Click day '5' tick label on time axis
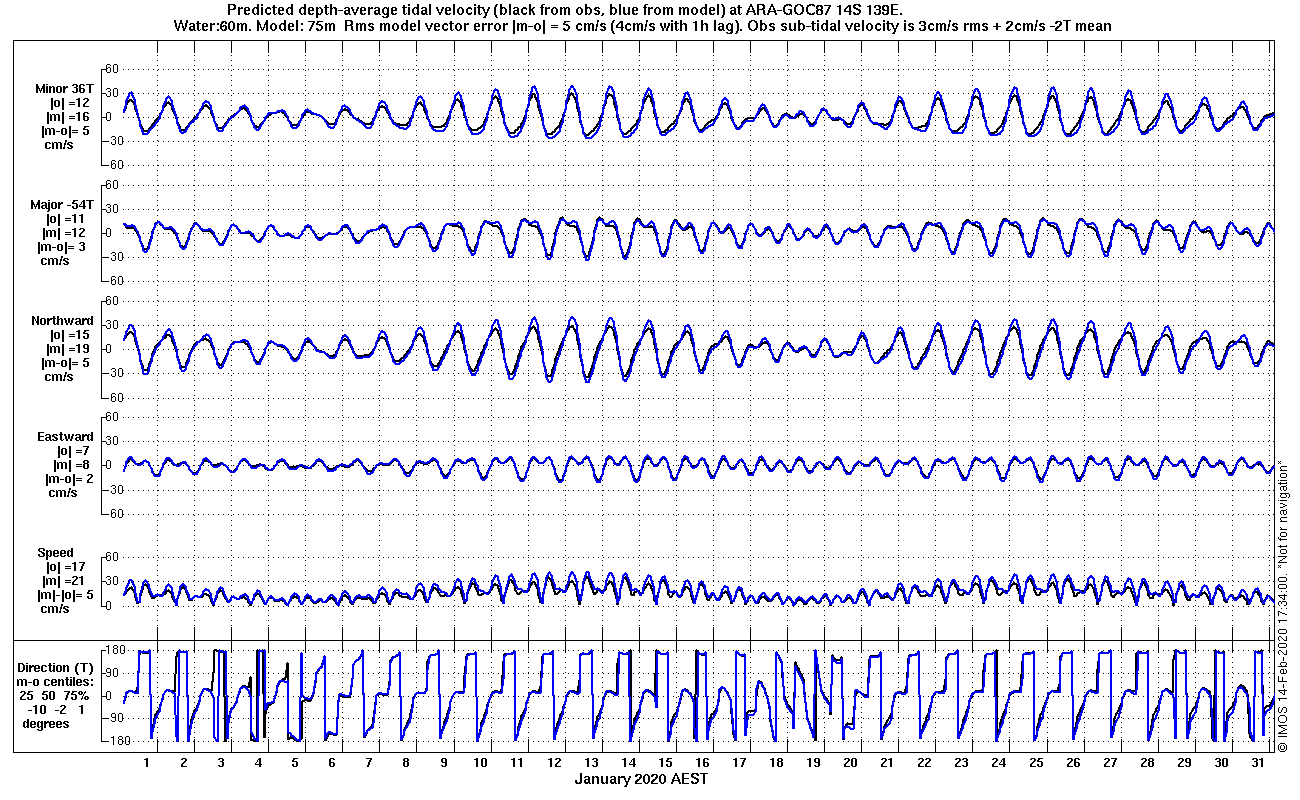The width and height of the screenshot is (1300, 800). tap(295, 763)
